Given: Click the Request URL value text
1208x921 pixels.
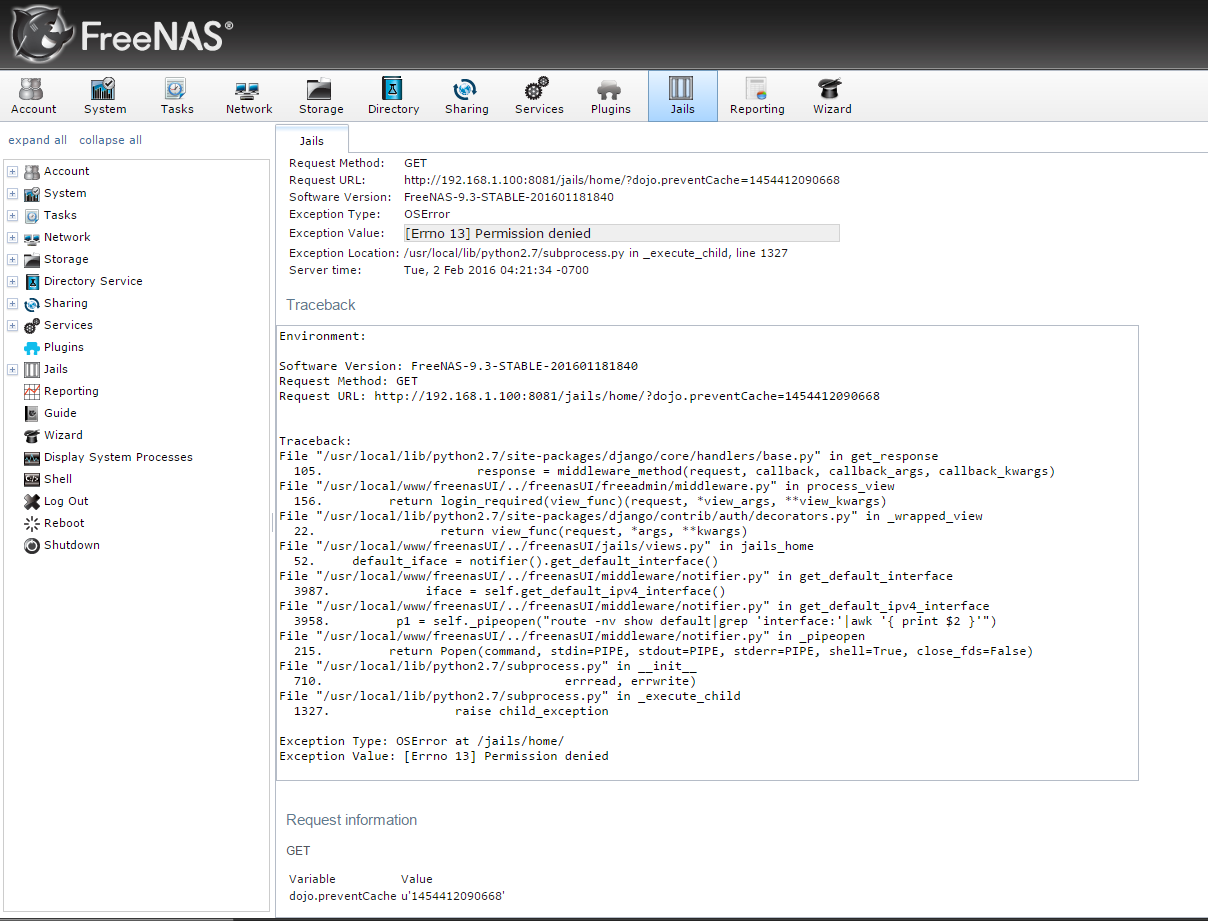Looking at the screenshot, I should point(622,180).
